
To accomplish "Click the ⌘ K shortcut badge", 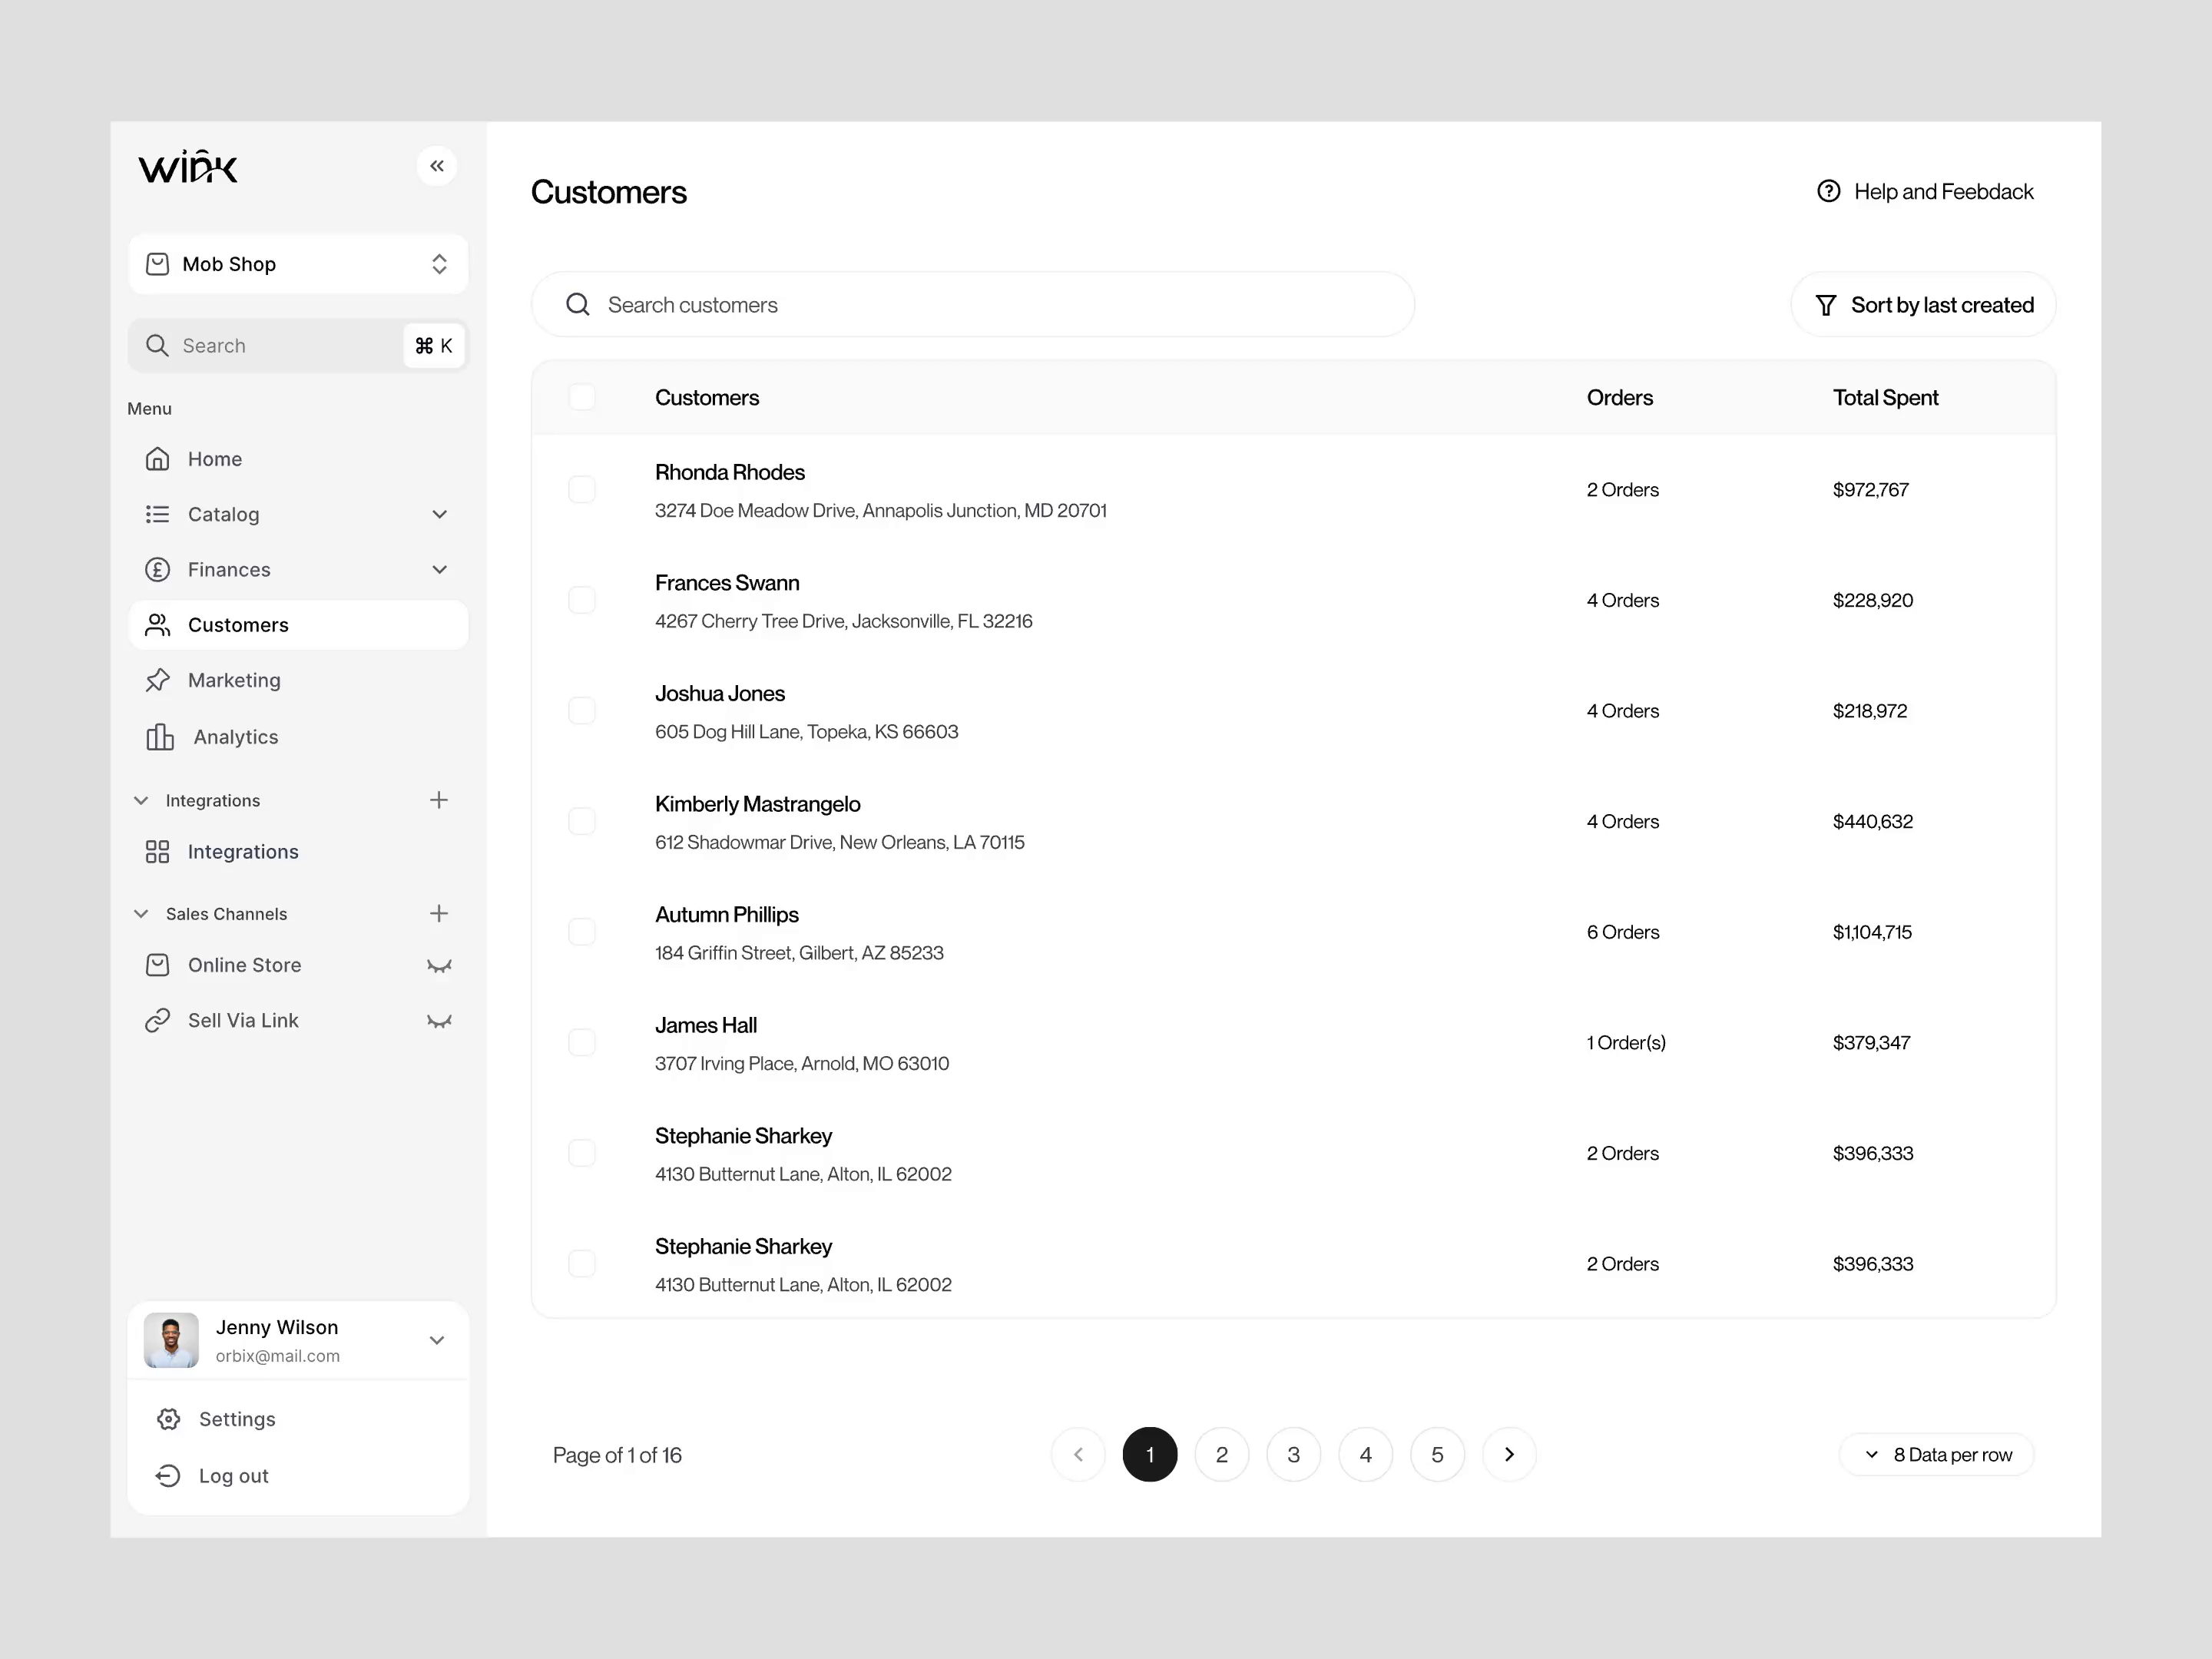I will pyautogui.click(x=434, y=346).
